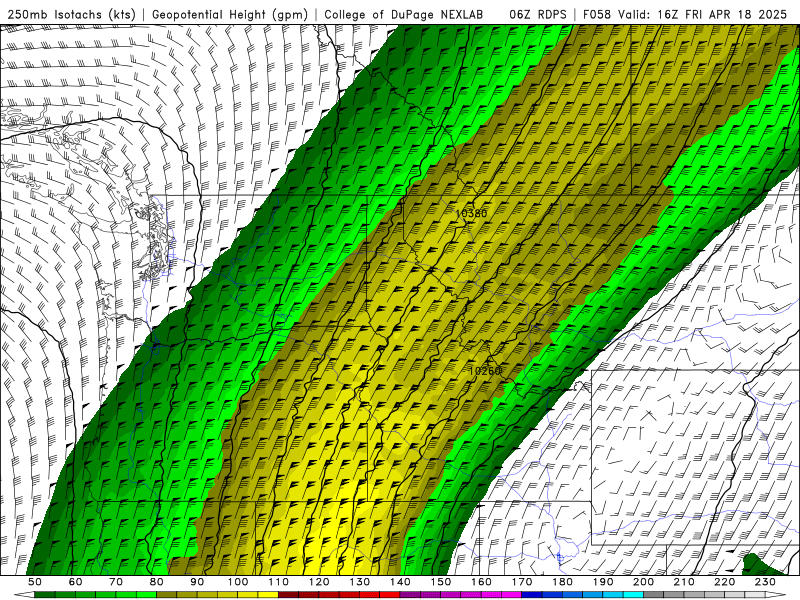Click the color bar swatch below 110
Viewport: 800px width, 600px height.
pos(288,595)
